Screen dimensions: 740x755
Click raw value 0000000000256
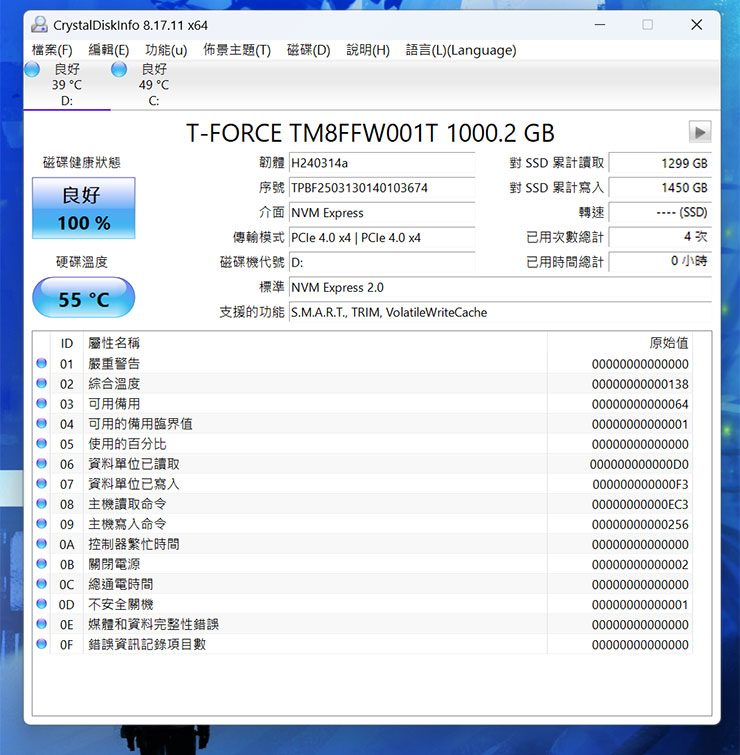640,525
